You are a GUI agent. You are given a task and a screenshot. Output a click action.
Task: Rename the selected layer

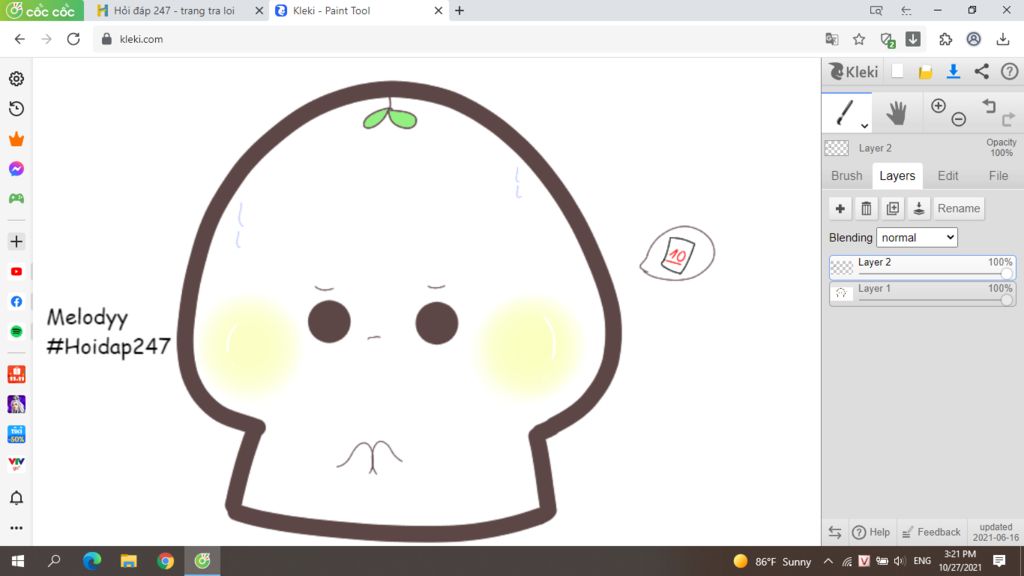[959, 208]
